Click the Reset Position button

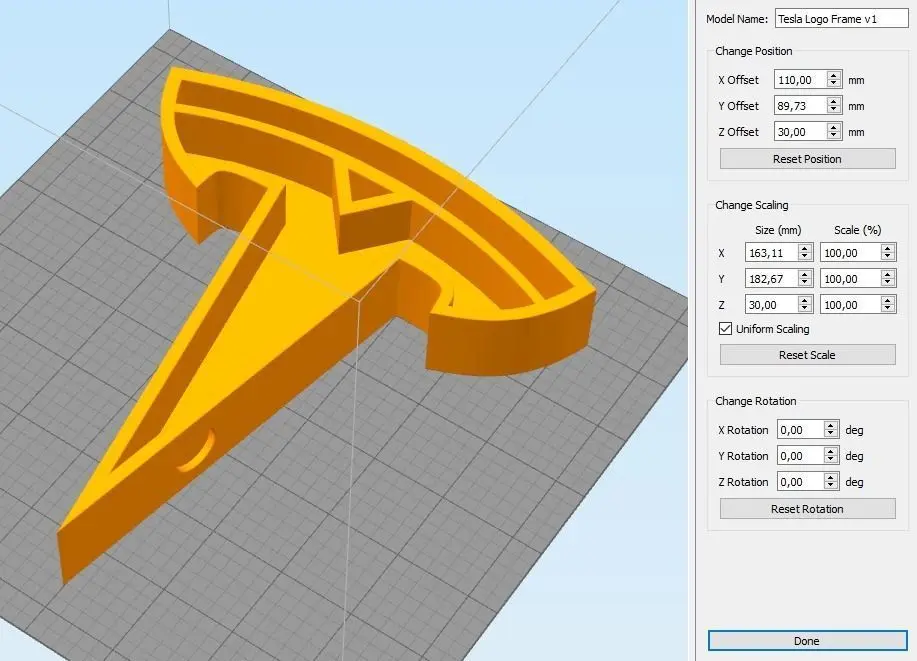(x=808, y=159)
